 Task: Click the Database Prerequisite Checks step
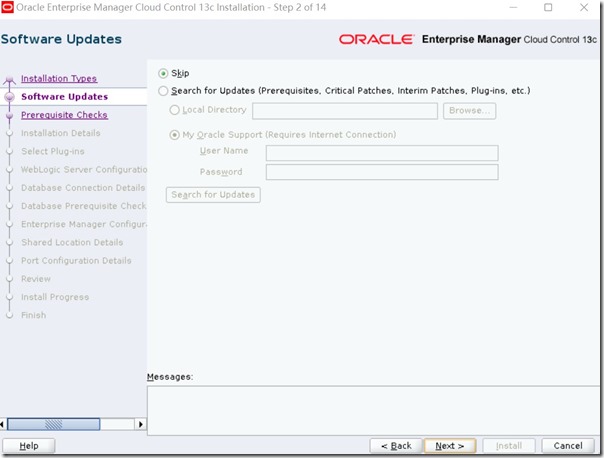pyautogui.click(x=84, y=206)
